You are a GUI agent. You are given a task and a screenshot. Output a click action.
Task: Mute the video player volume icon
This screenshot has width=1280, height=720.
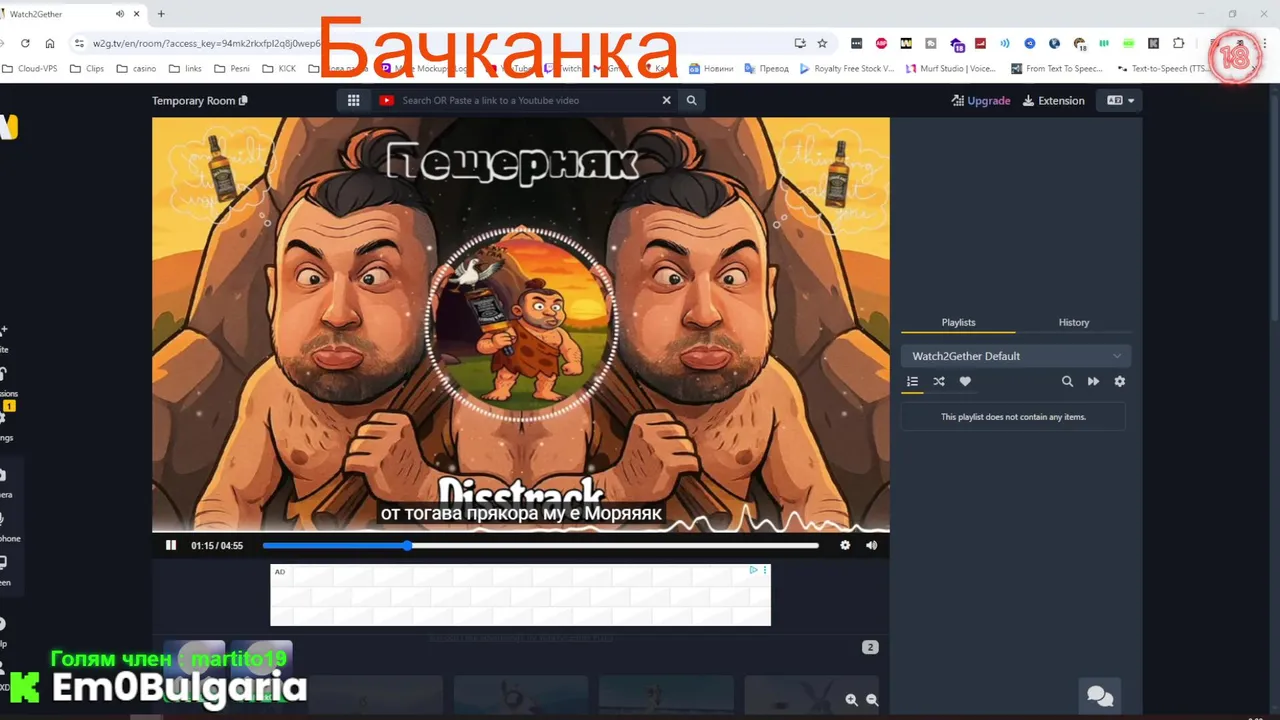pyautogui.click(x=871, y=545)
